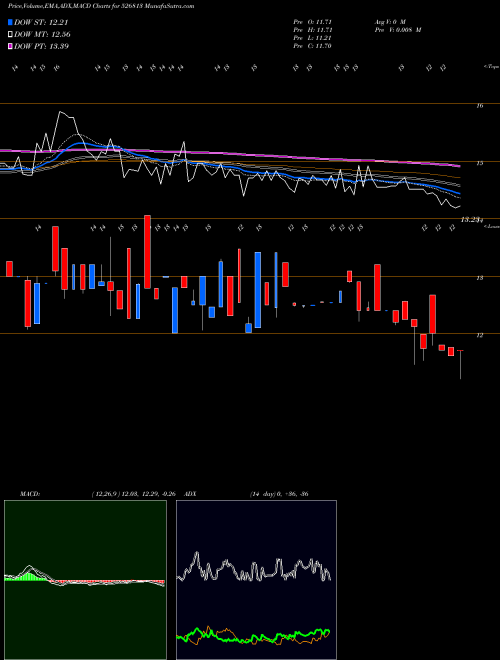Click the tallest red candlestick near 13.23
Viewport: 500px width, 660px height.
coord(147,252)
